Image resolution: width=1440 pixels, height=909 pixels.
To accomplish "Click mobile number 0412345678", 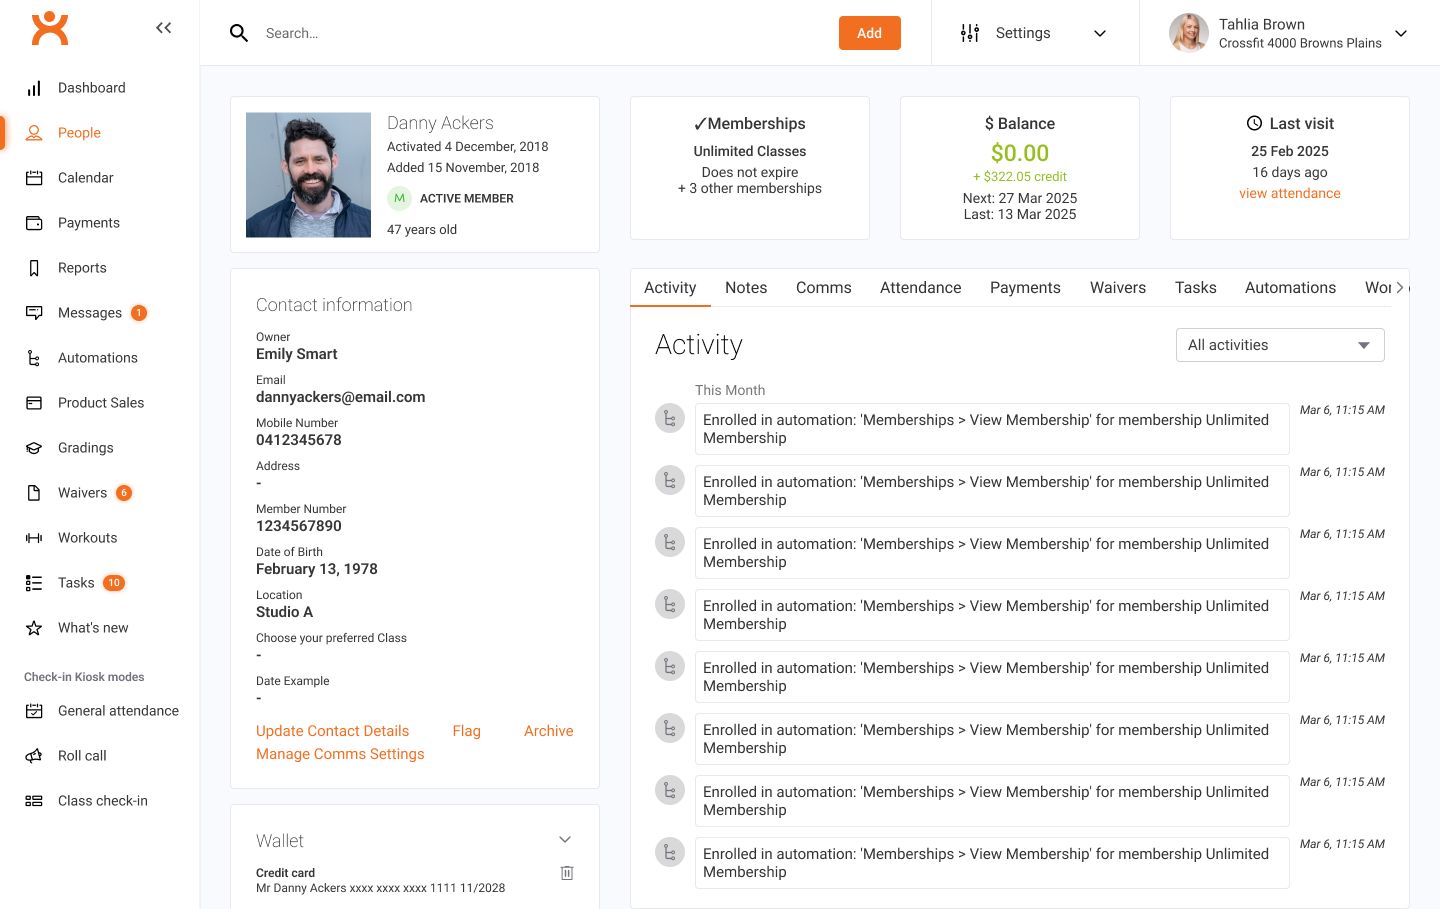I will coord(299,440).
